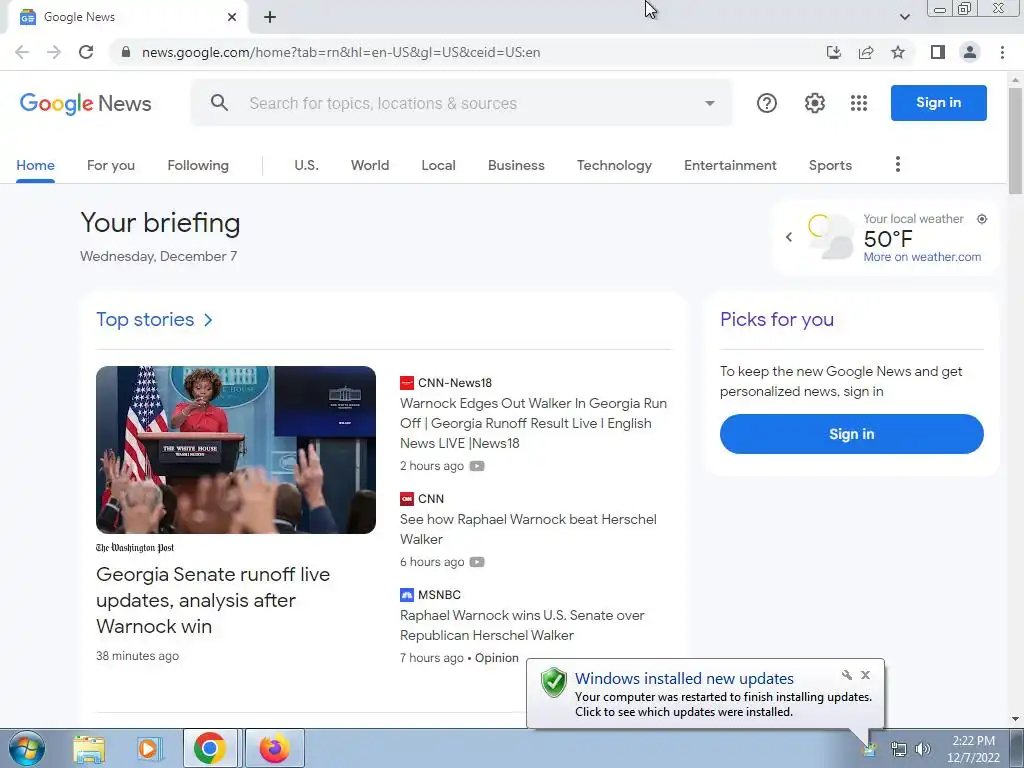
Task: Open the Top stories heading link
Action: [154, 319]
